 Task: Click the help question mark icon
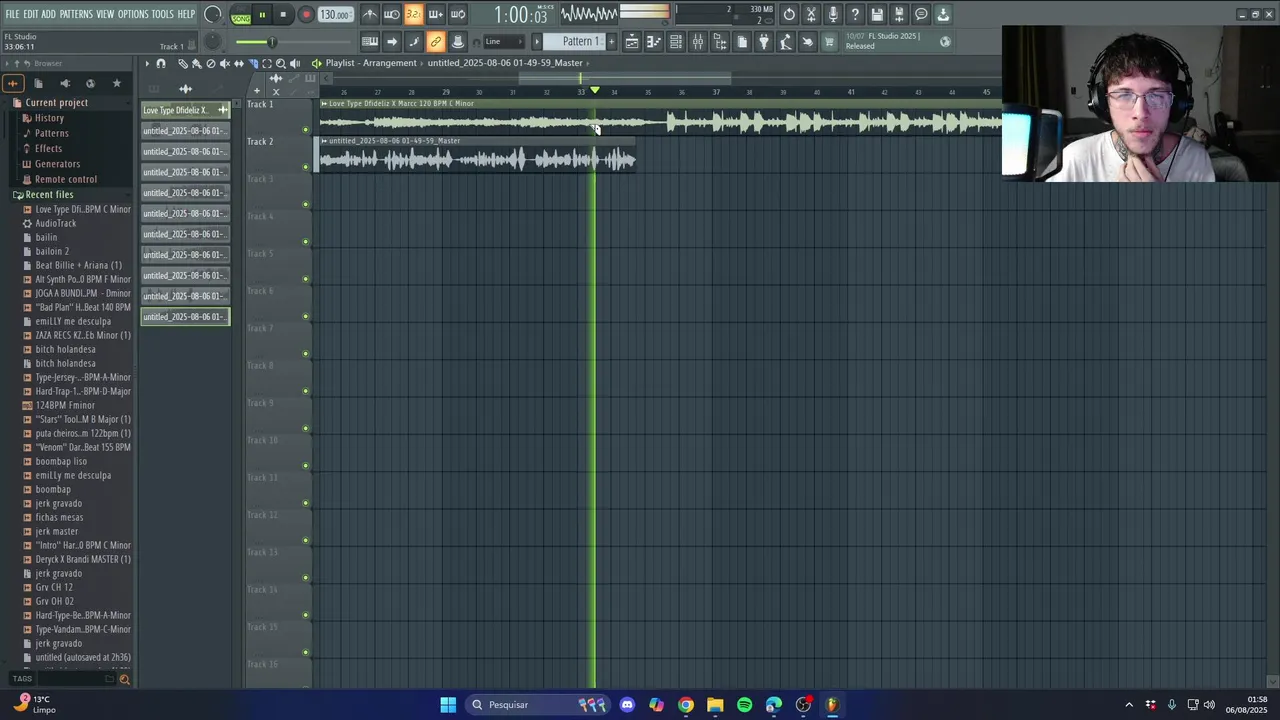[x=855, y=14]
